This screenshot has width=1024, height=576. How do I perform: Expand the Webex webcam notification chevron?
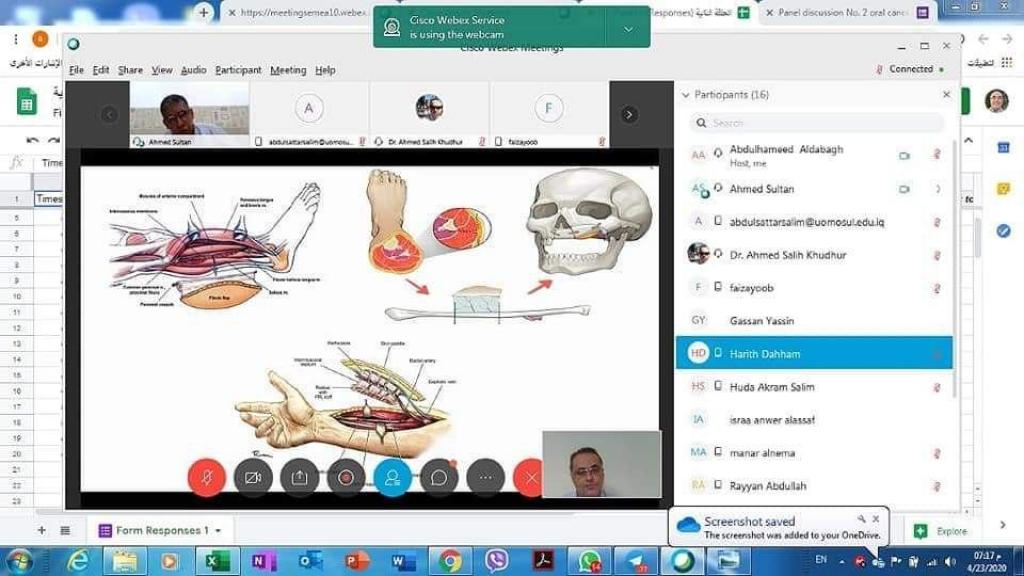(x=628, y=29)
